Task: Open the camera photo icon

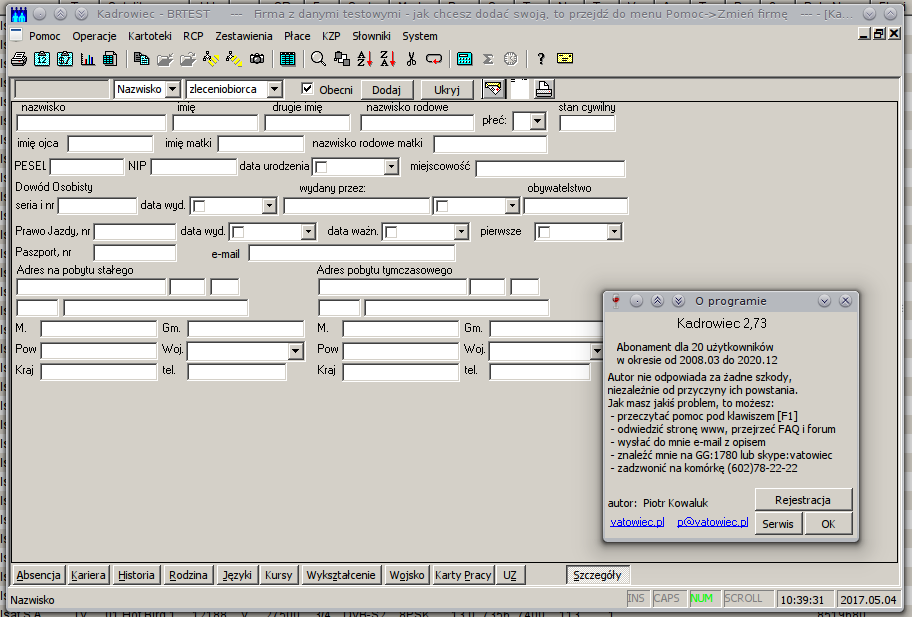Action: (257, 59)
